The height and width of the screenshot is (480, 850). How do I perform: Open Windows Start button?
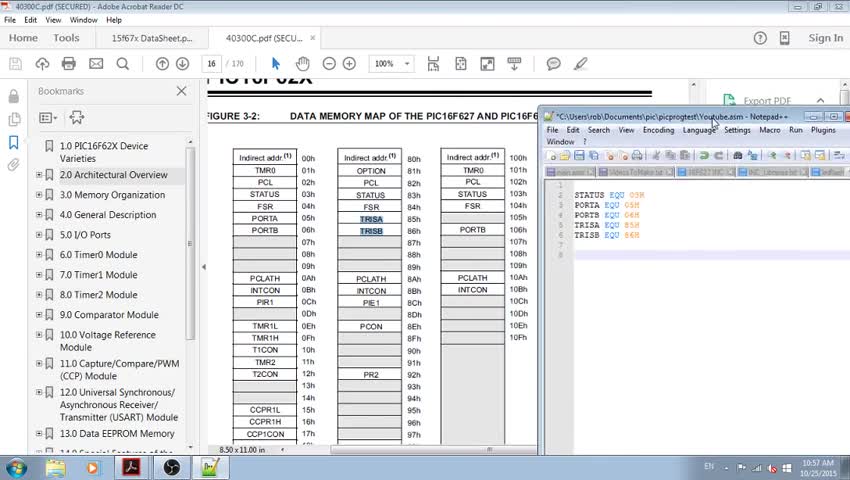point(16,468)
